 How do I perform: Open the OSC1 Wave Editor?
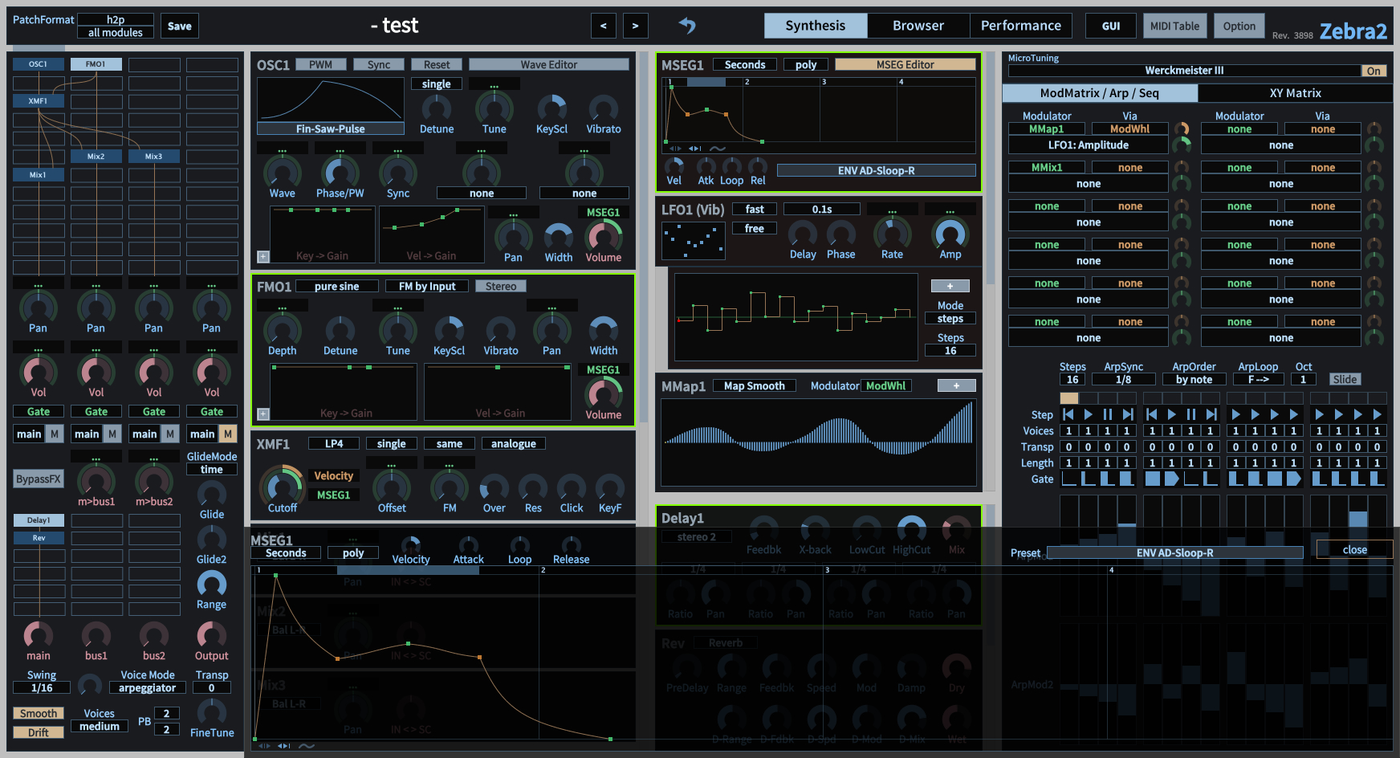pos(549,64)
